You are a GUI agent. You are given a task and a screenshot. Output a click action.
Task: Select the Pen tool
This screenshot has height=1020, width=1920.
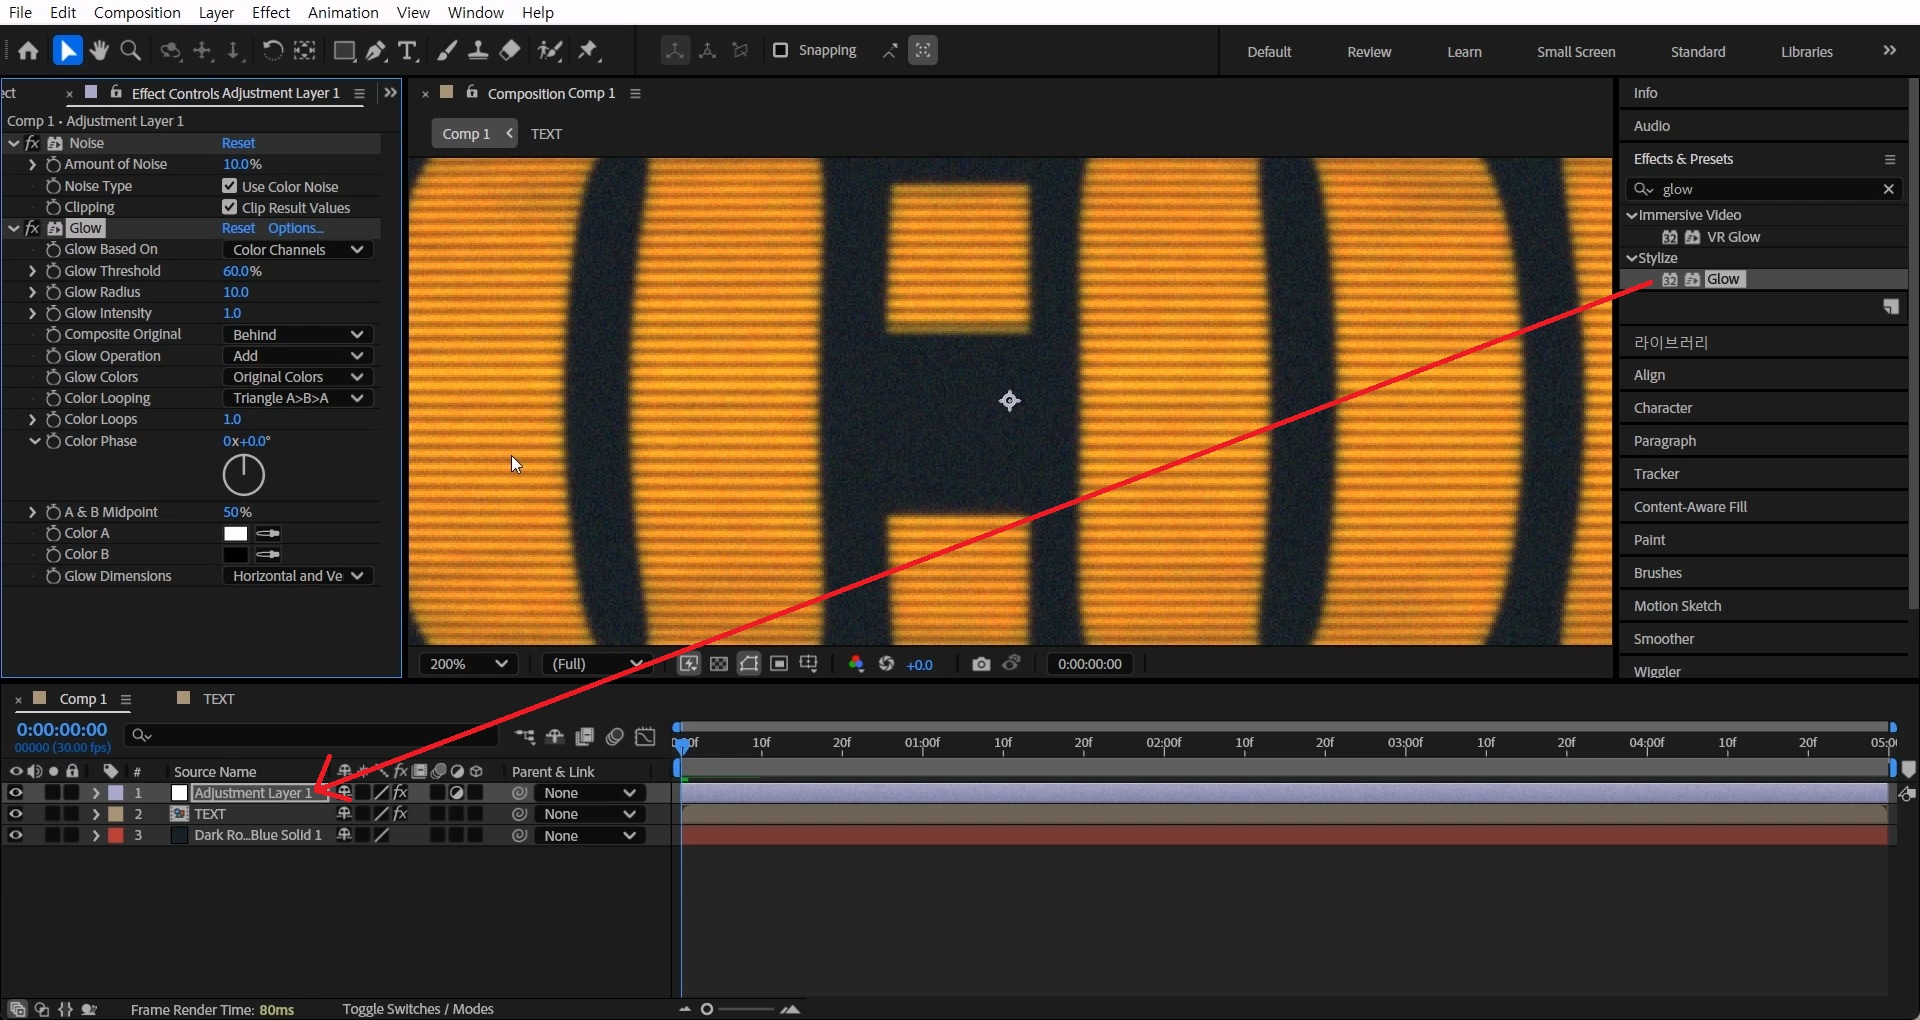pos(376,51)
